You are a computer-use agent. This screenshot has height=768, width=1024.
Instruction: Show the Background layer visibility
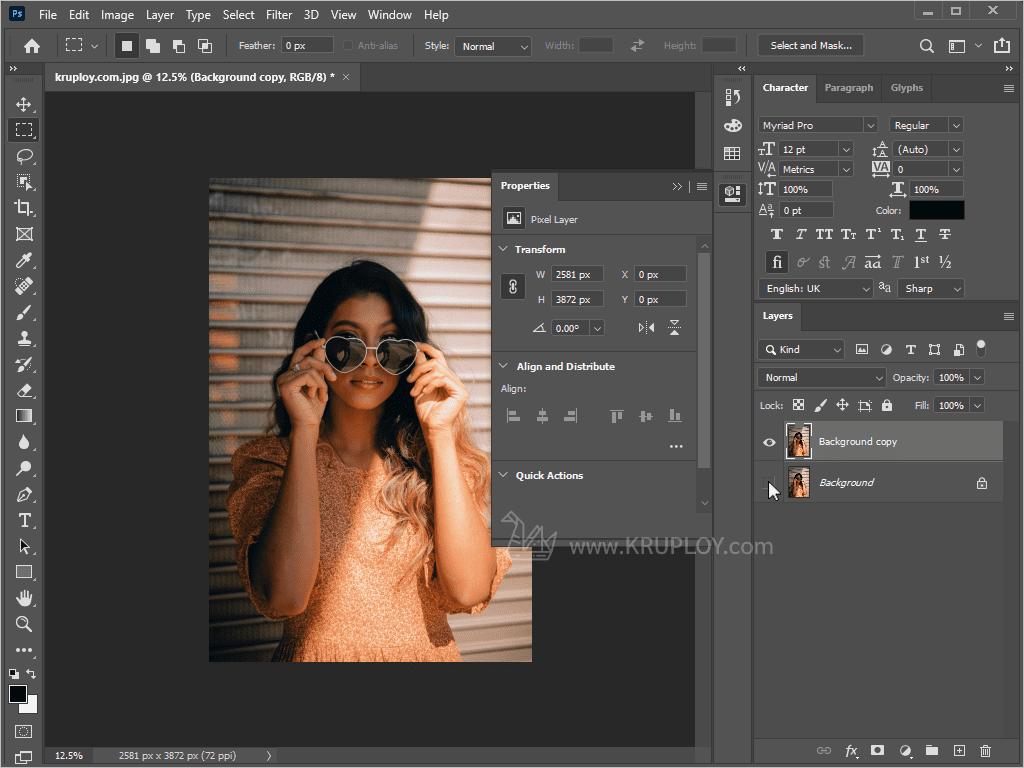pyautogui.click(x=769, y=483)
